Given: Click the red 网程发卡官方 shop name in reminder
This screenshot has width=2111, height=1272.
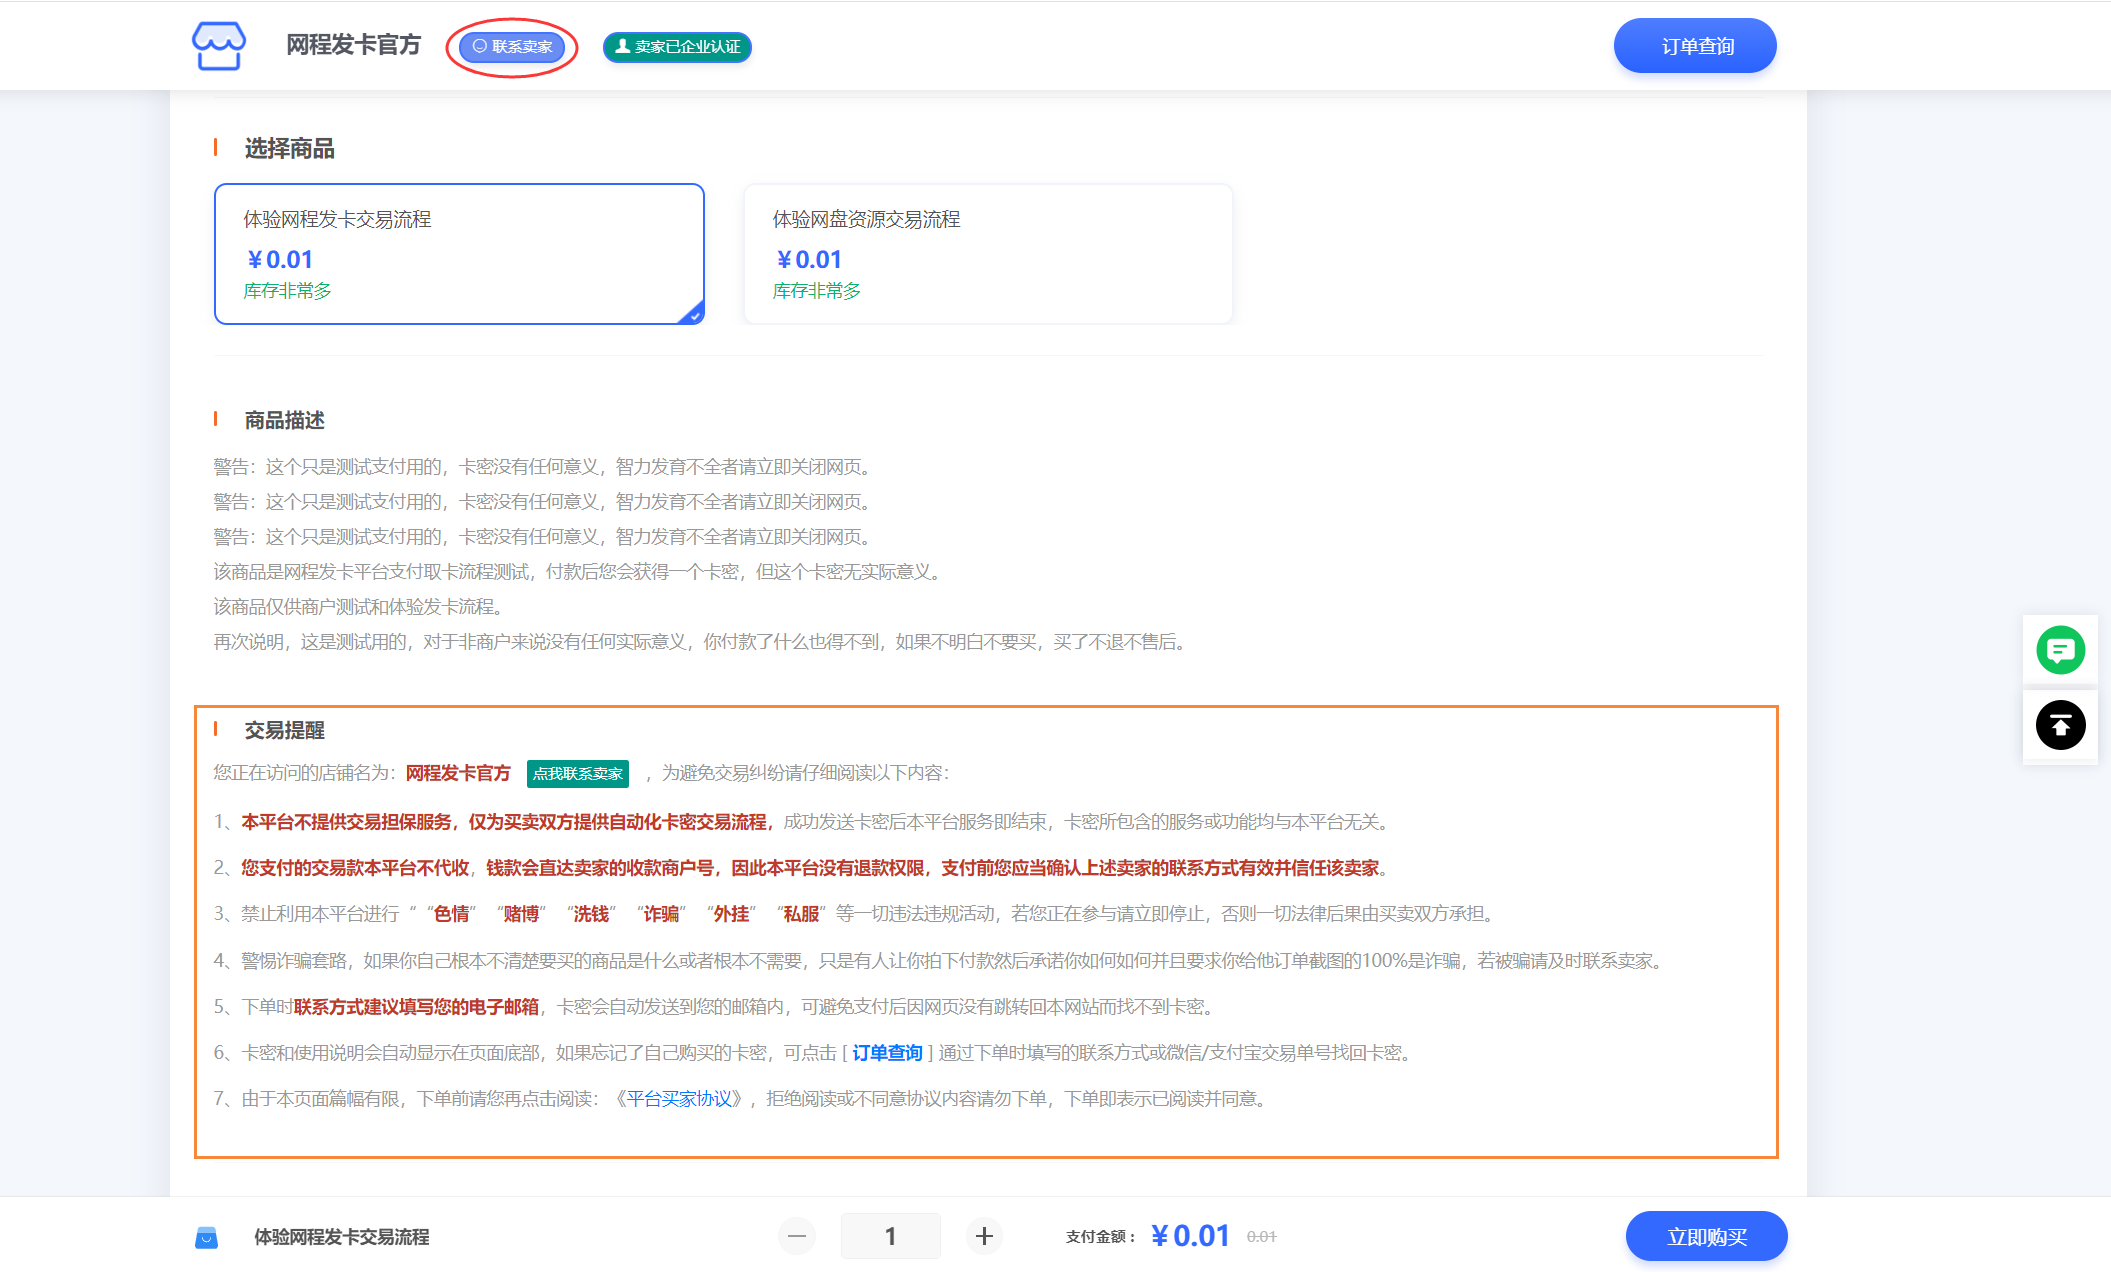Looking at the screenshot, I should (x=458, y=773).
